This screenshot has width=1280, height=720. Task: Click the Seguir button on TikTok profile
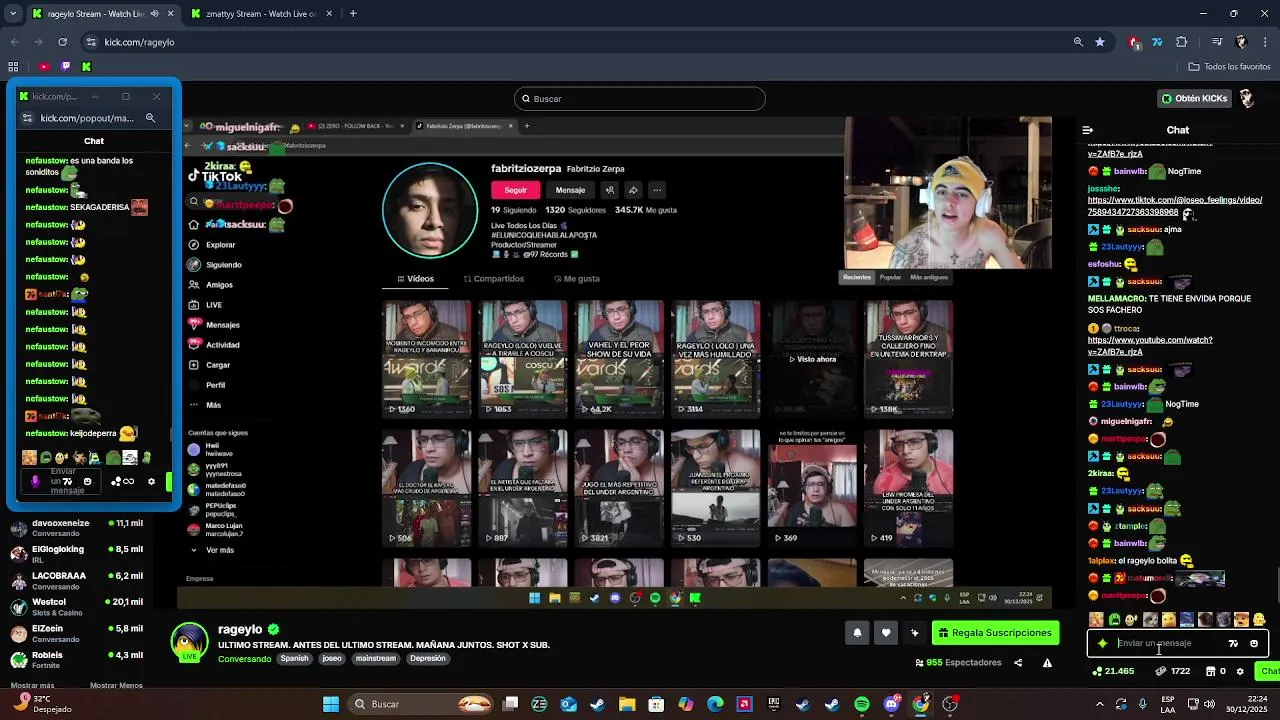[516, 190]
